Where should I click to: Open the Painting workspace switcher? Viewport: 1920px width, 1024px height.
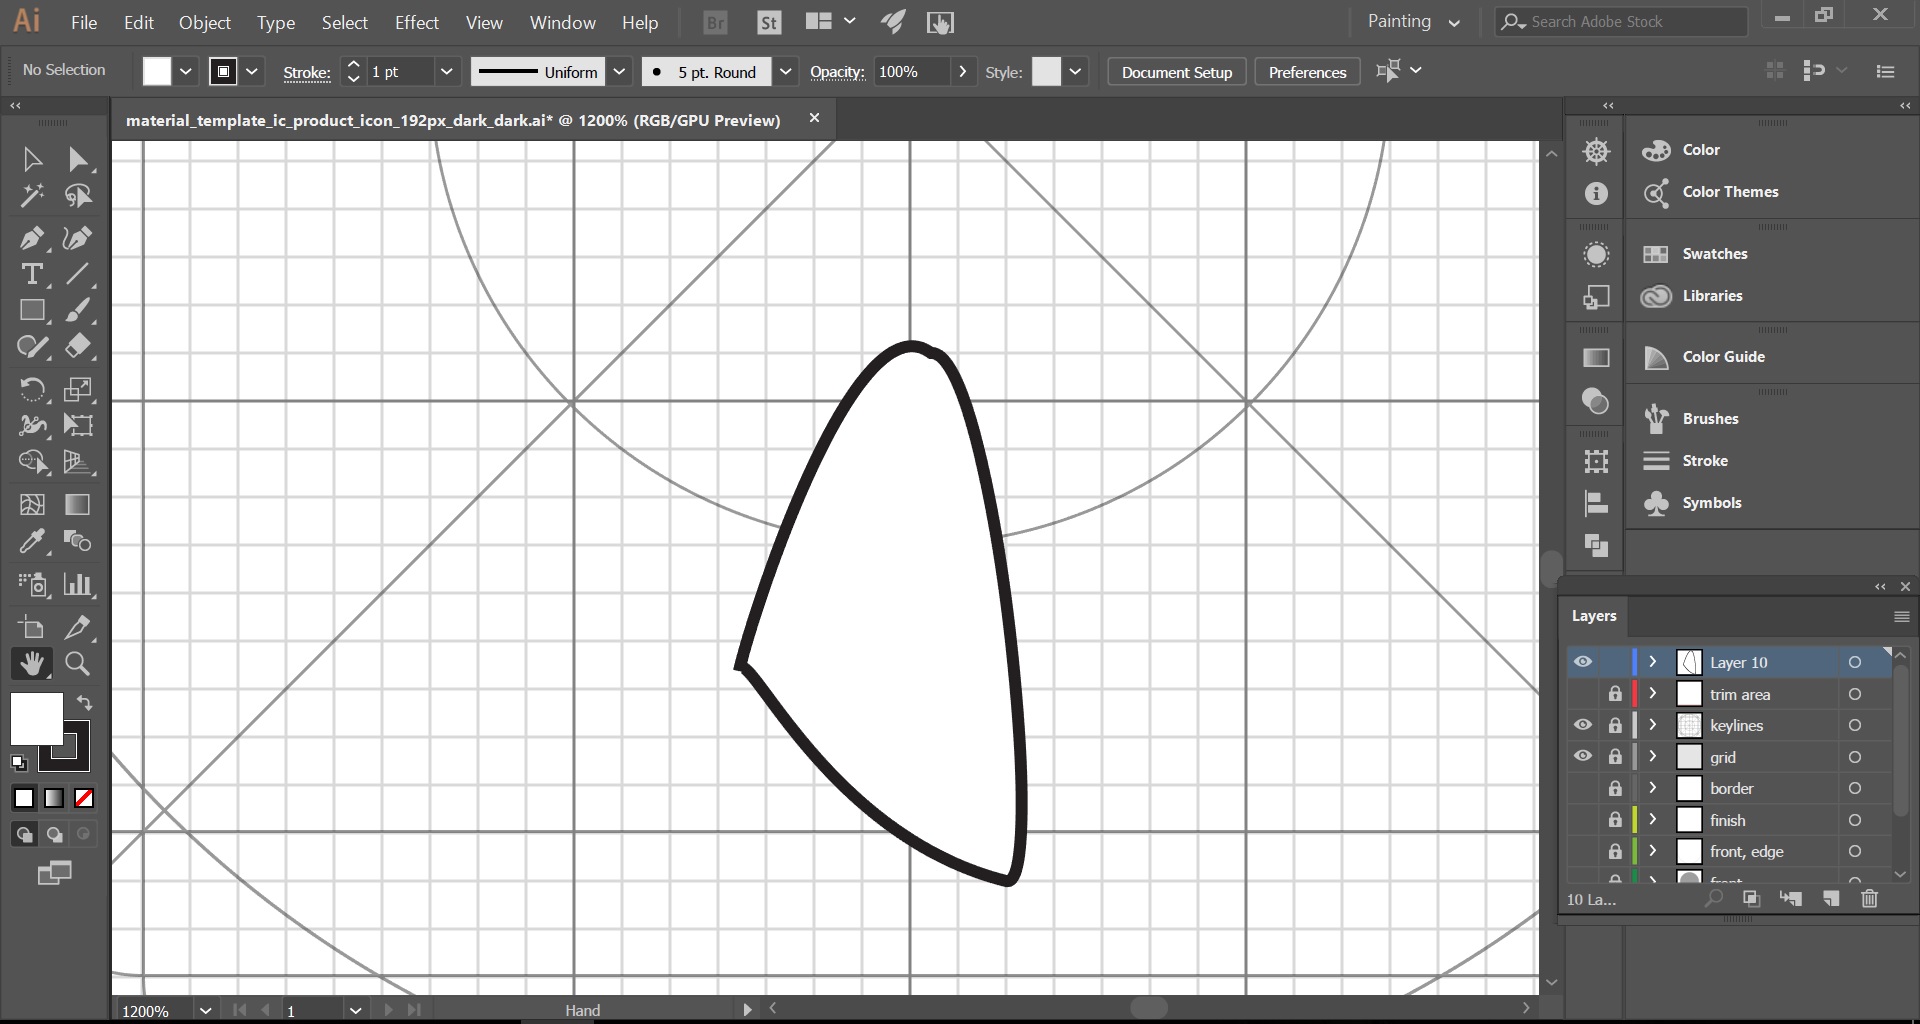[x=1413, y=21]
